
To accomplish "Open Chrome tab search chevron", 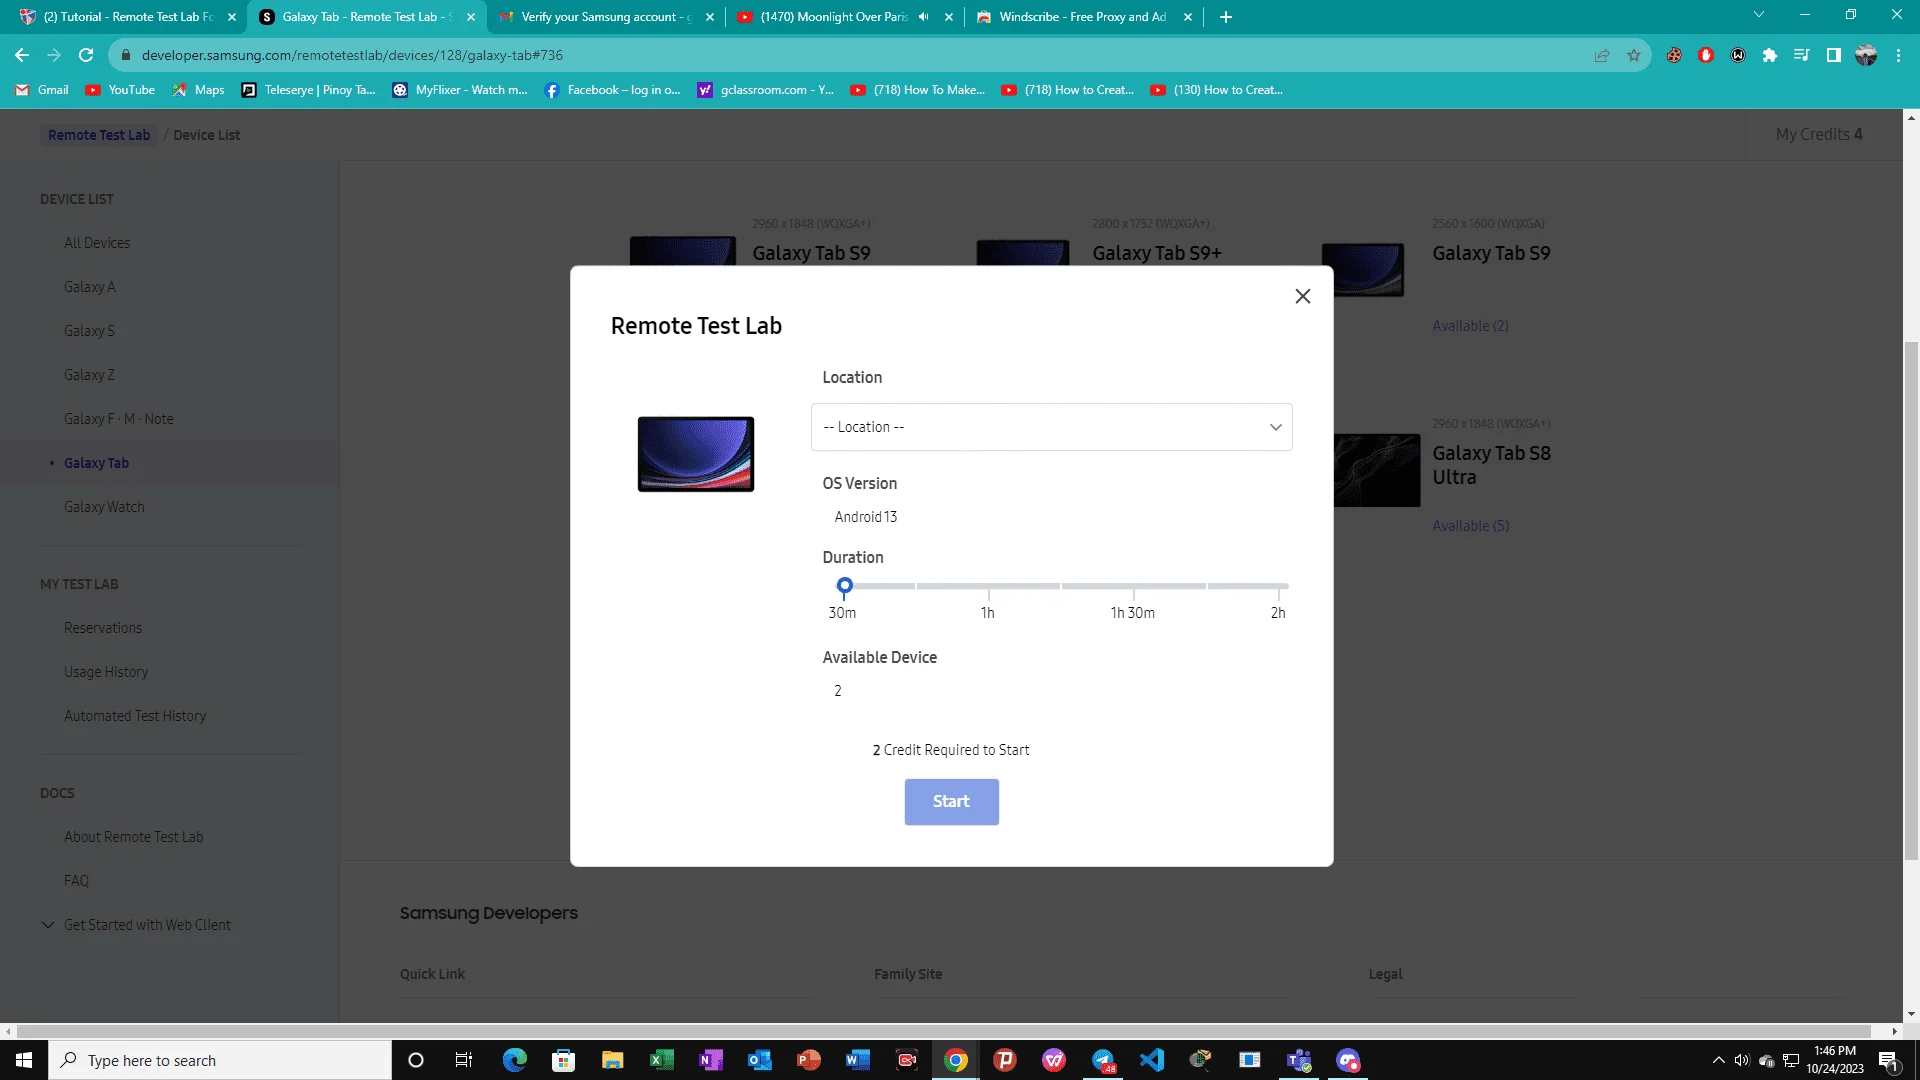I will pos(1759,15).
